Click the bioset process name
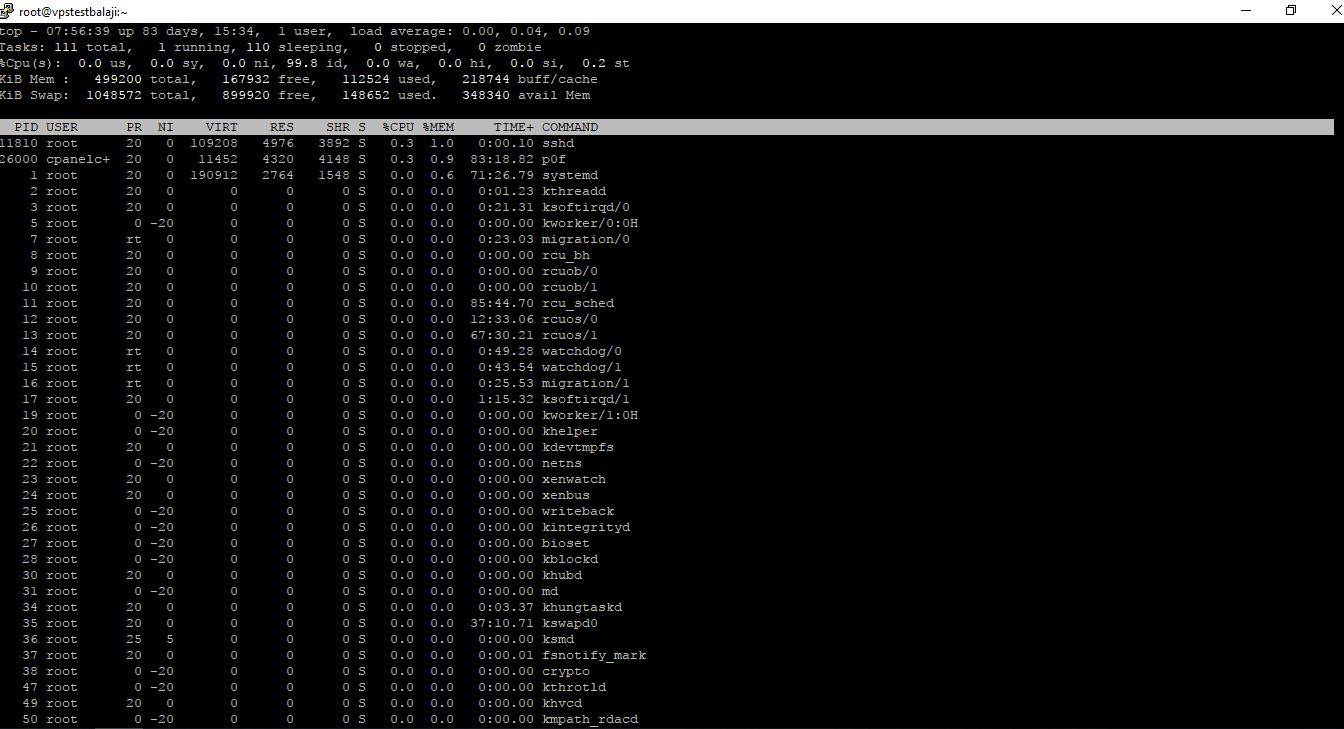Viewport: 1344px width, 729px height. 566,543
